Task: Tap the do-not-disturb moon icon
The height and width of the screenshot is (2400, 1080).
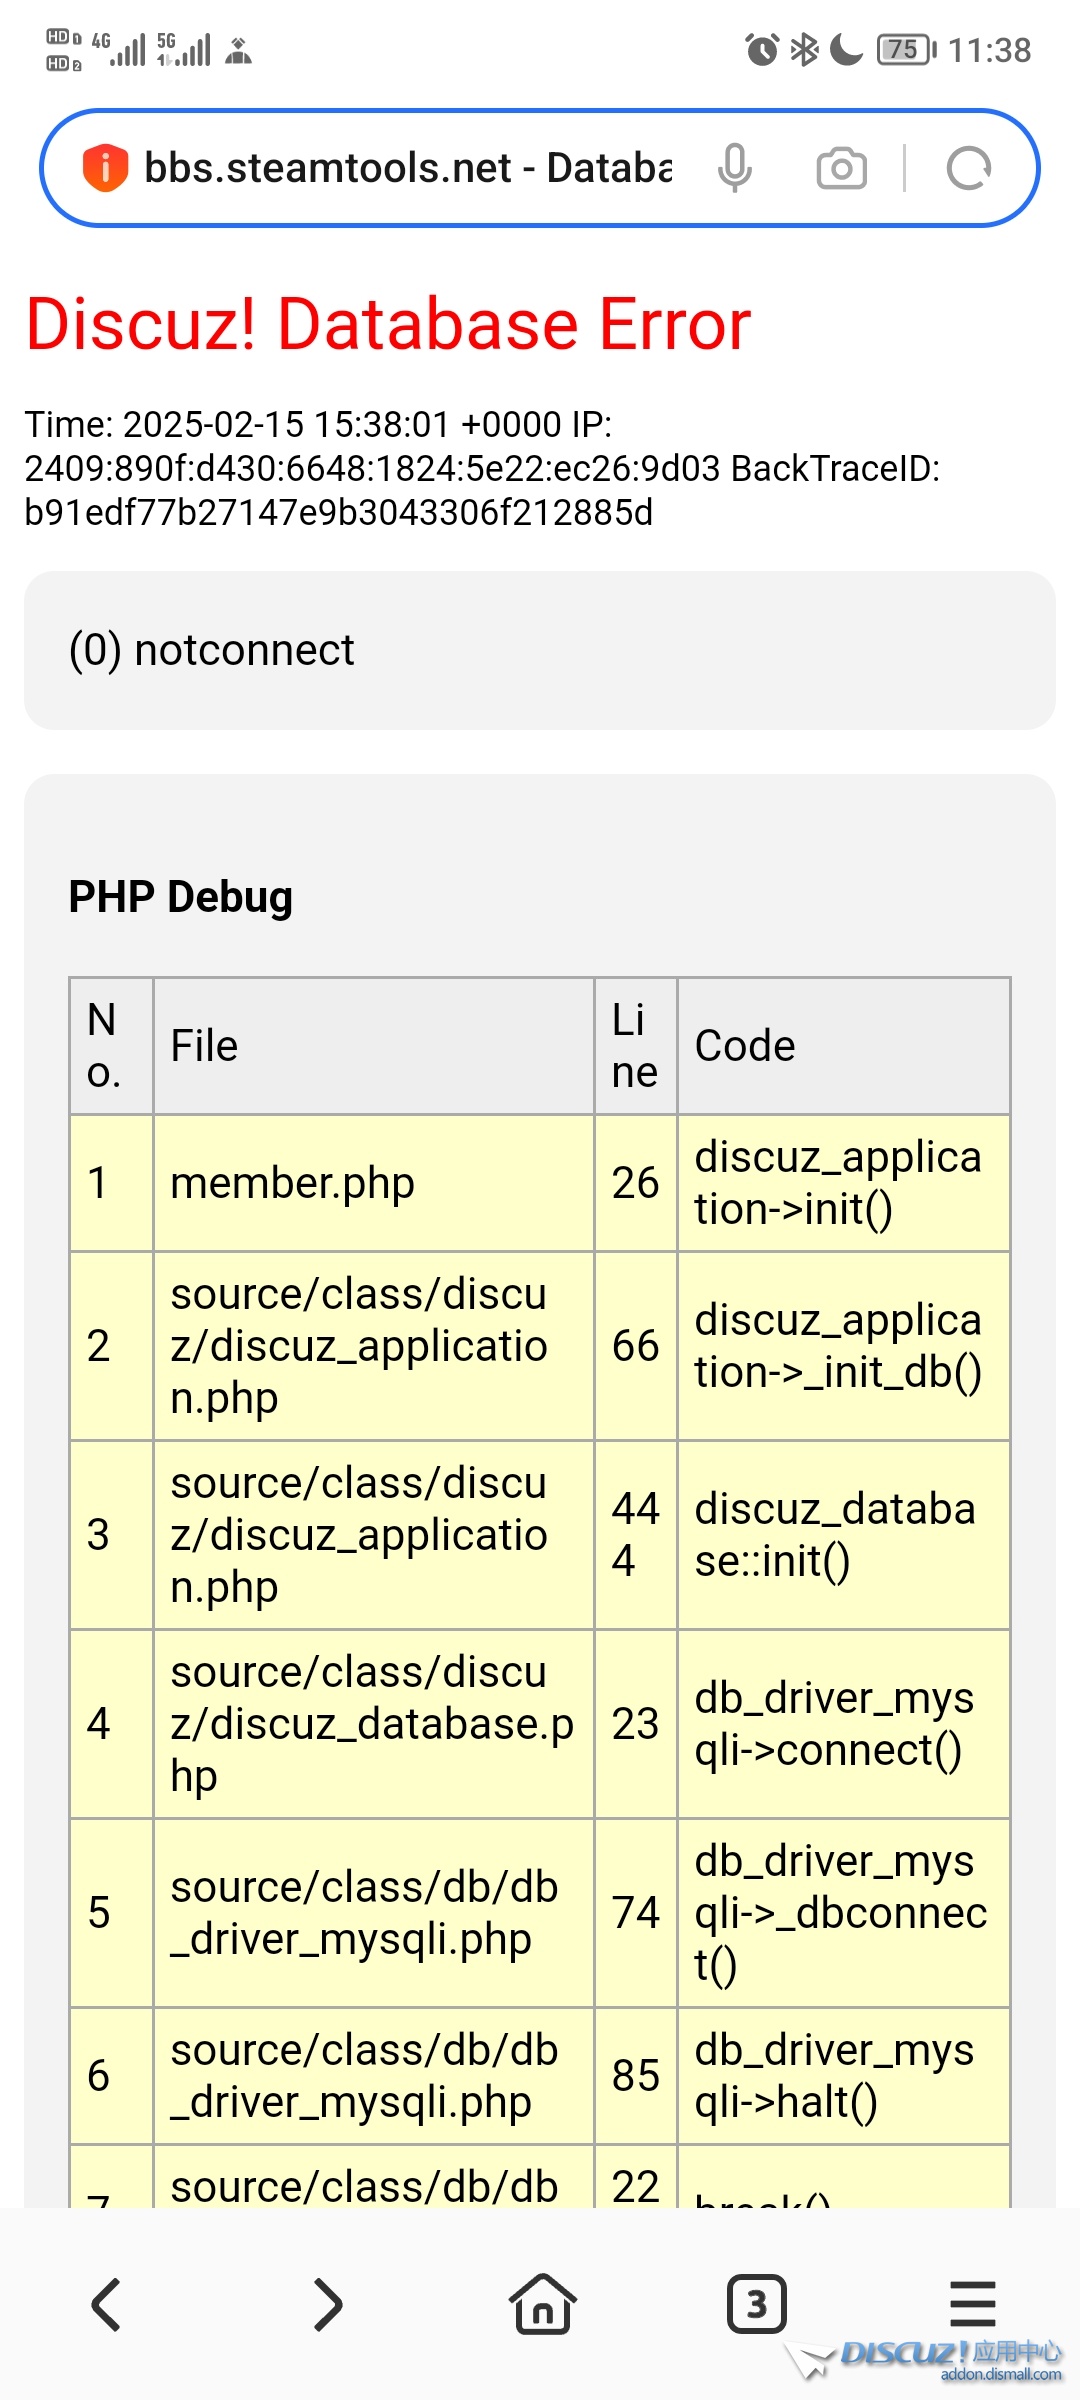Action: point(846,49)
